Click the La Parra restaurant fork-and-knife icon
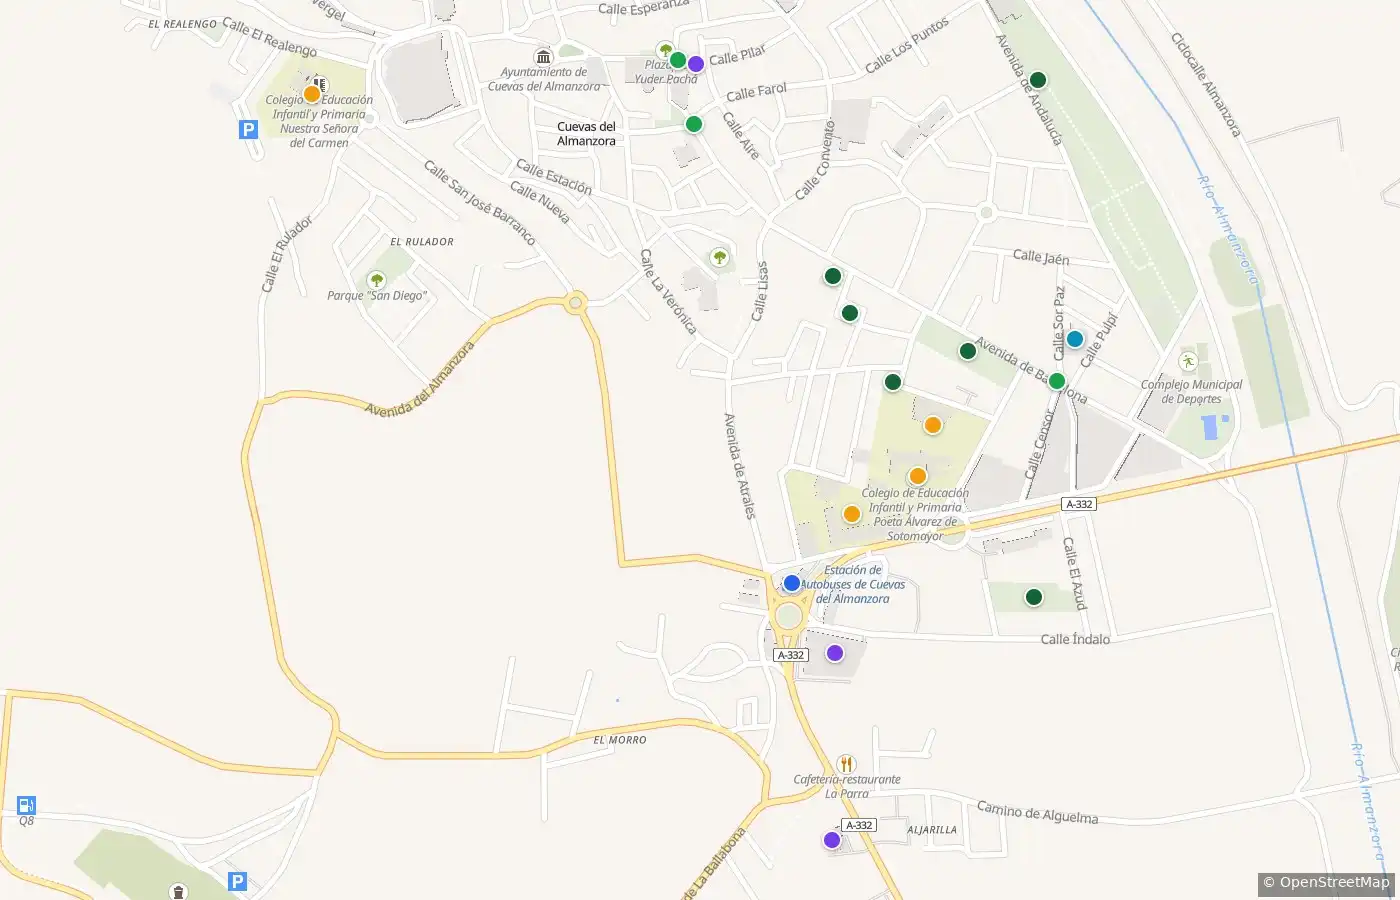The width and height of the screenshot is (1400, 900). pyautogui.click(x=846, y=764)
